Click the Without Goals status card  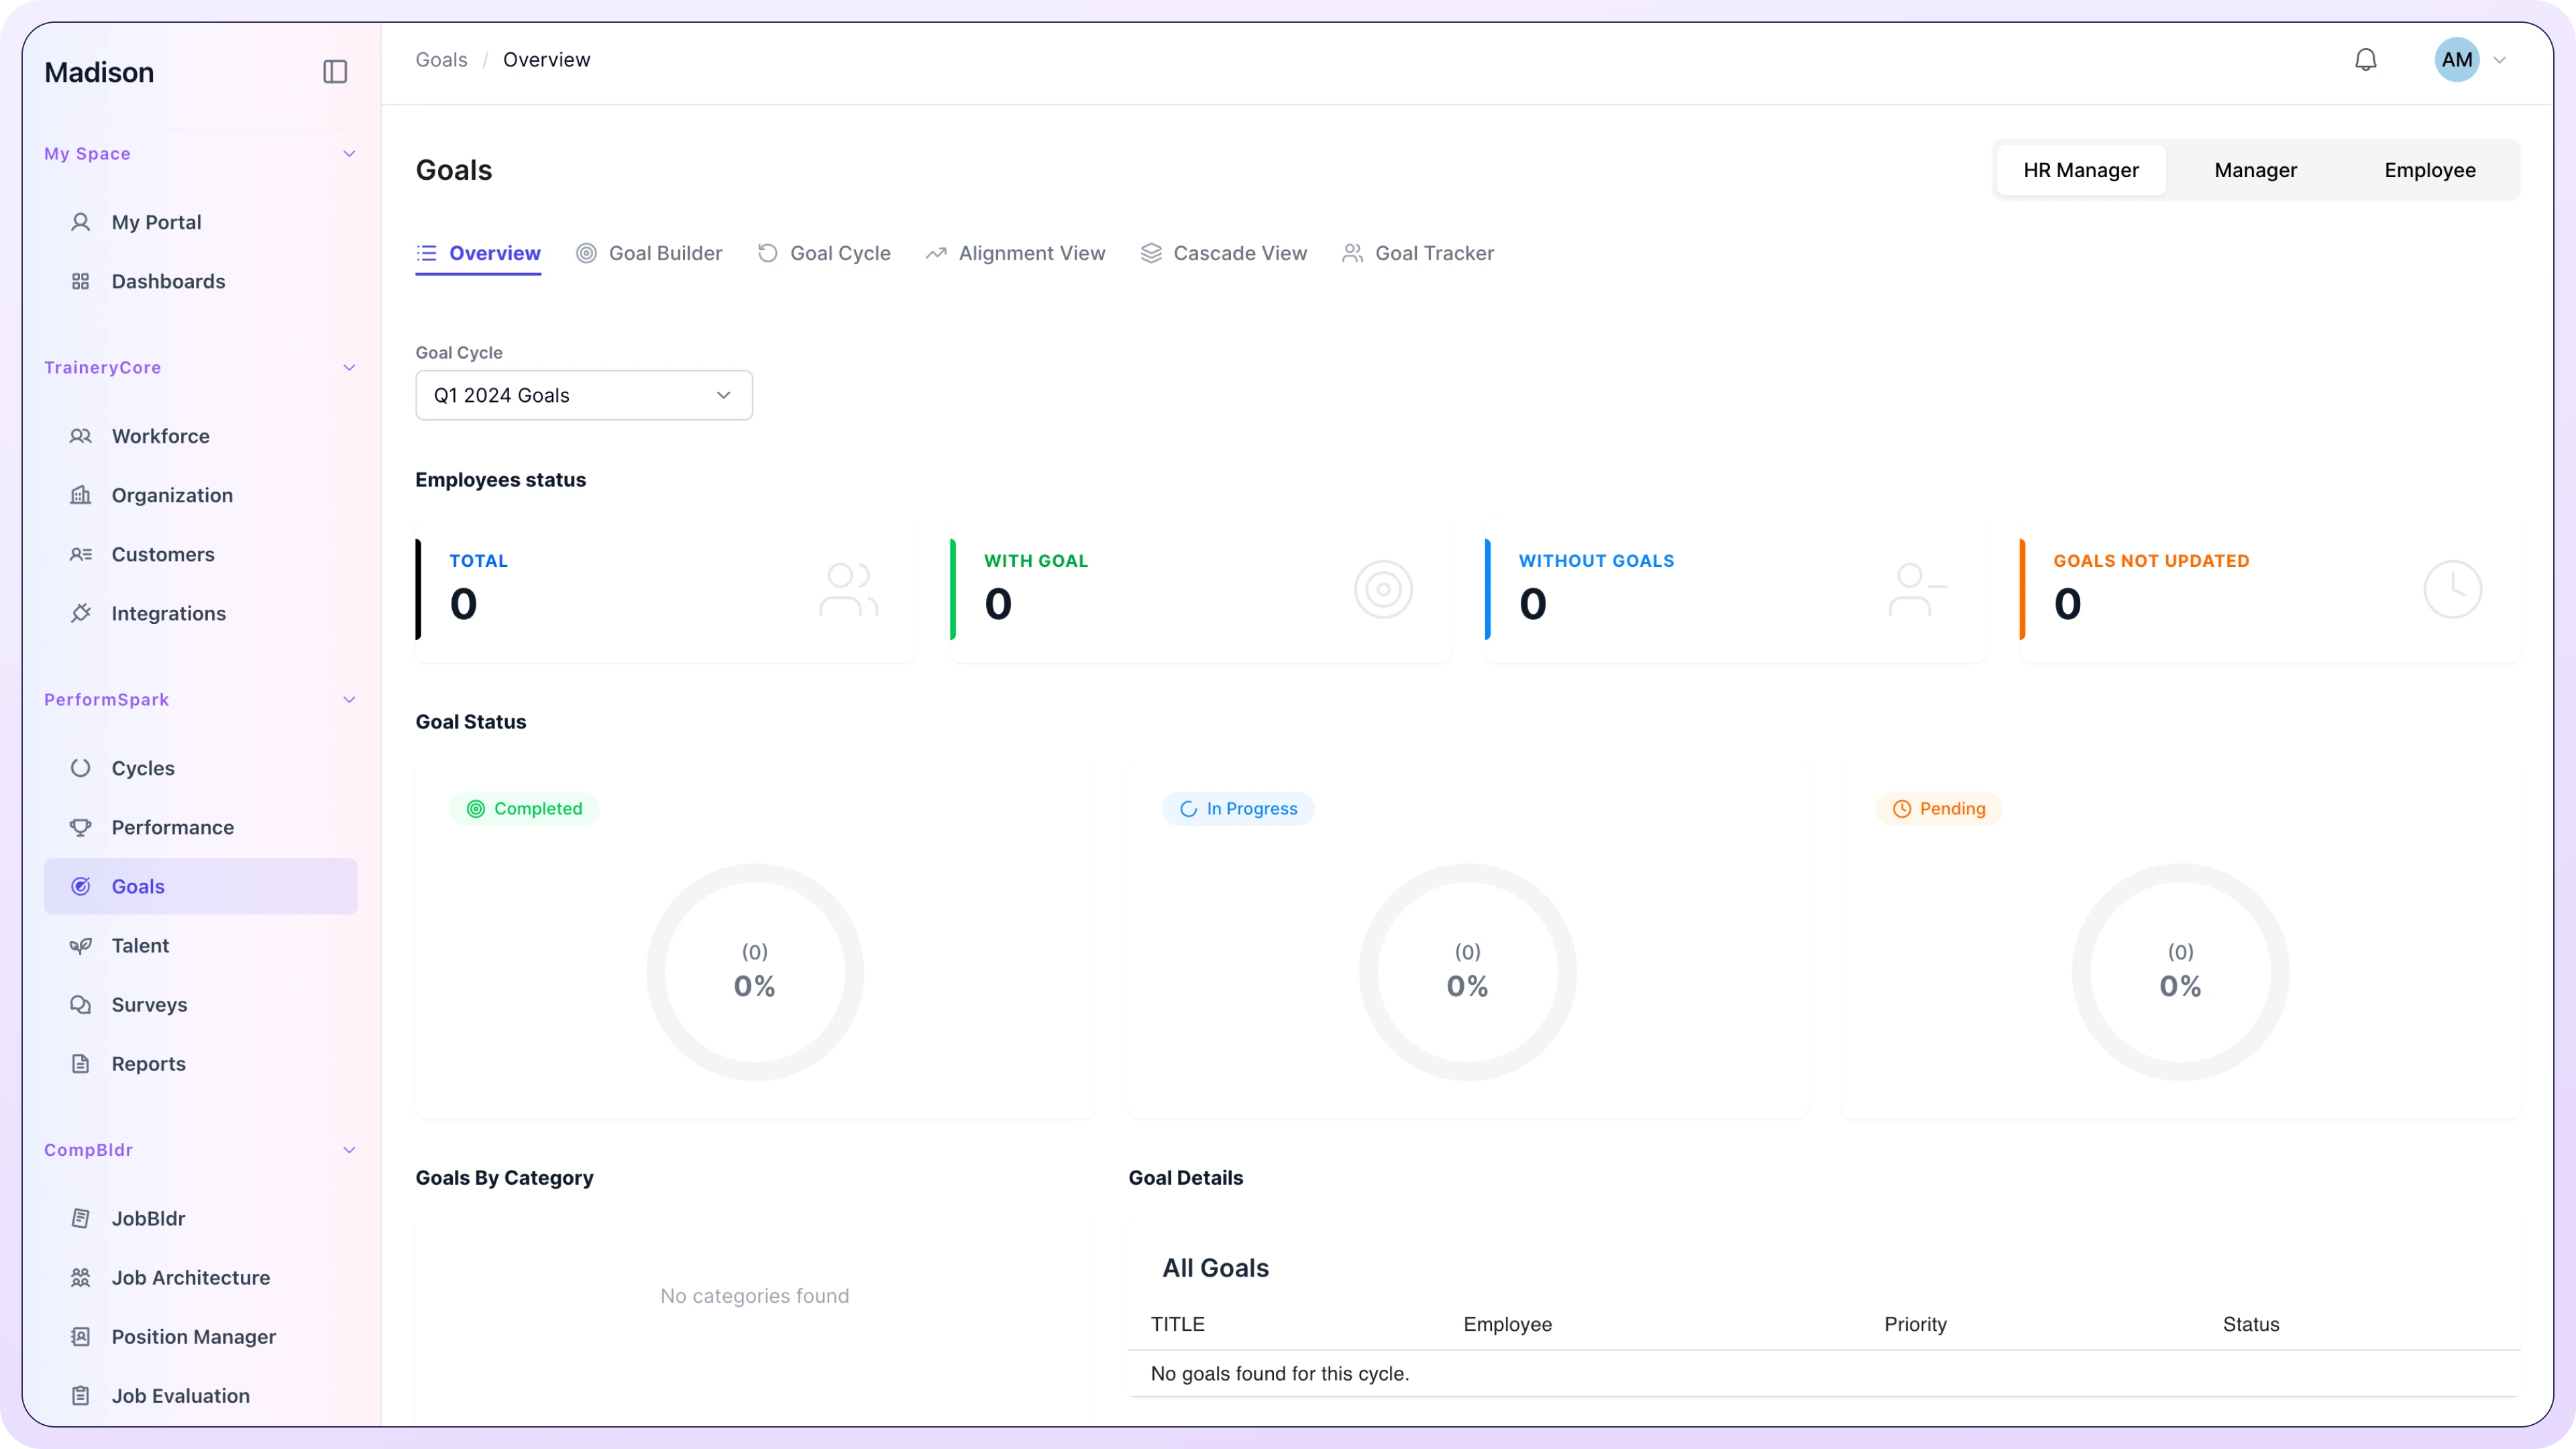(x=1734, y=590)
